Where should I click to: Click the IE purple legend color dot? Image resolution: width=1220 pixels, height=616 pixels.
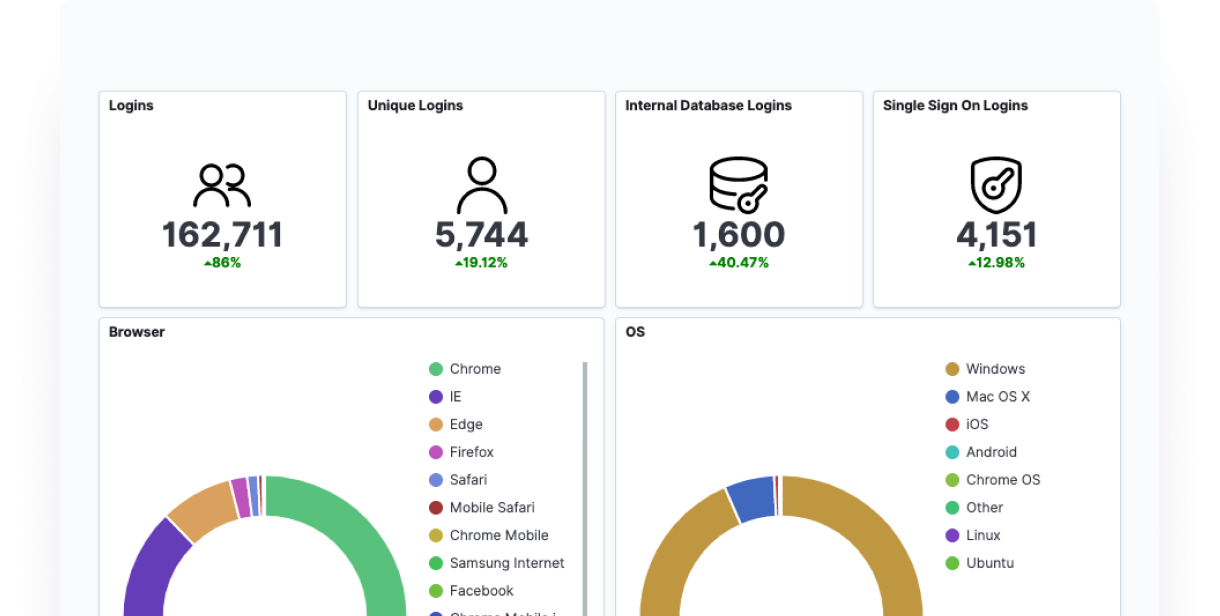(436, 397)
